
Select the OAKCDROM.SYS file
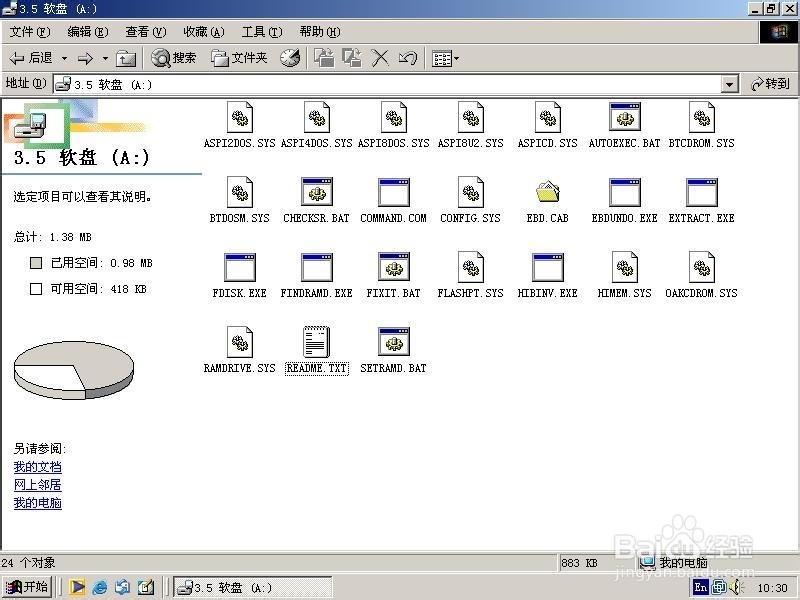pos(702,267)
